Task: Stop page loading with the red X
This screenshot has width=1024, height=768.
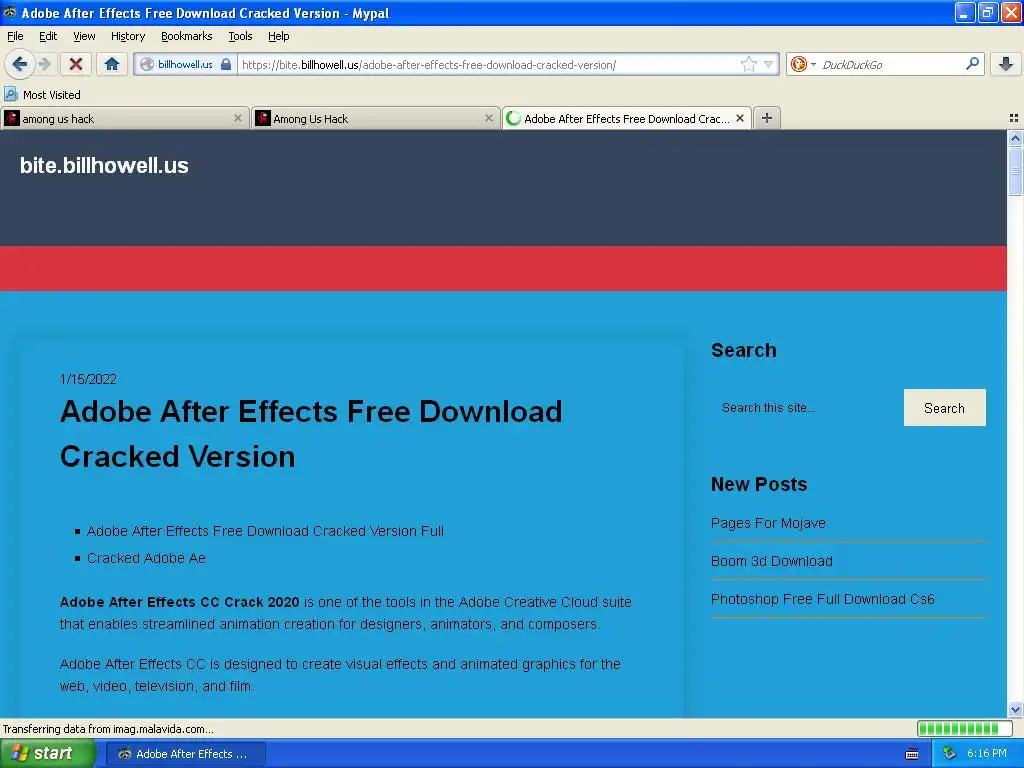Action: pos(76,64)
